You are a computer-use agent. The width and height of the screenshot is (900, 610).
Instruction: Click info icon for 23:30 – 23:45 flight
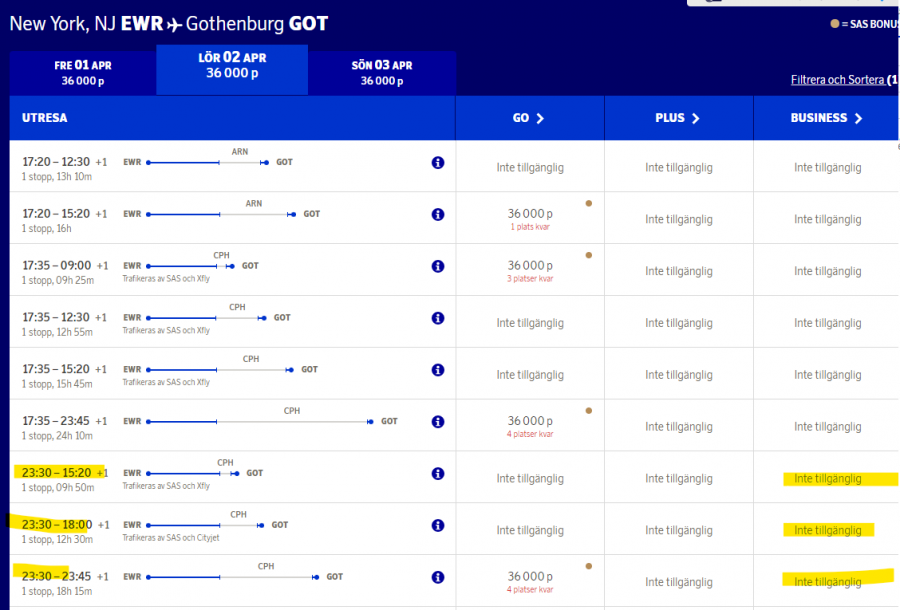438,578
